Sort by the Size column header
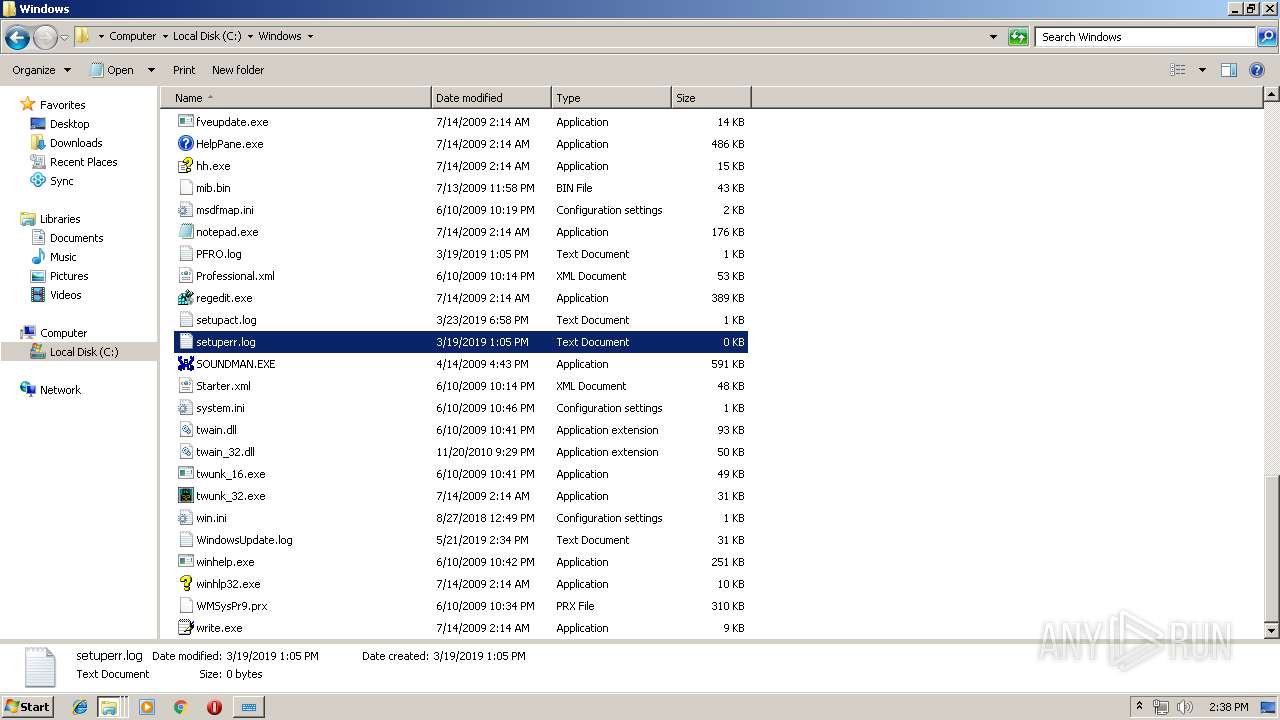The height and width of the screenshot is (720, 1280). 711,98
